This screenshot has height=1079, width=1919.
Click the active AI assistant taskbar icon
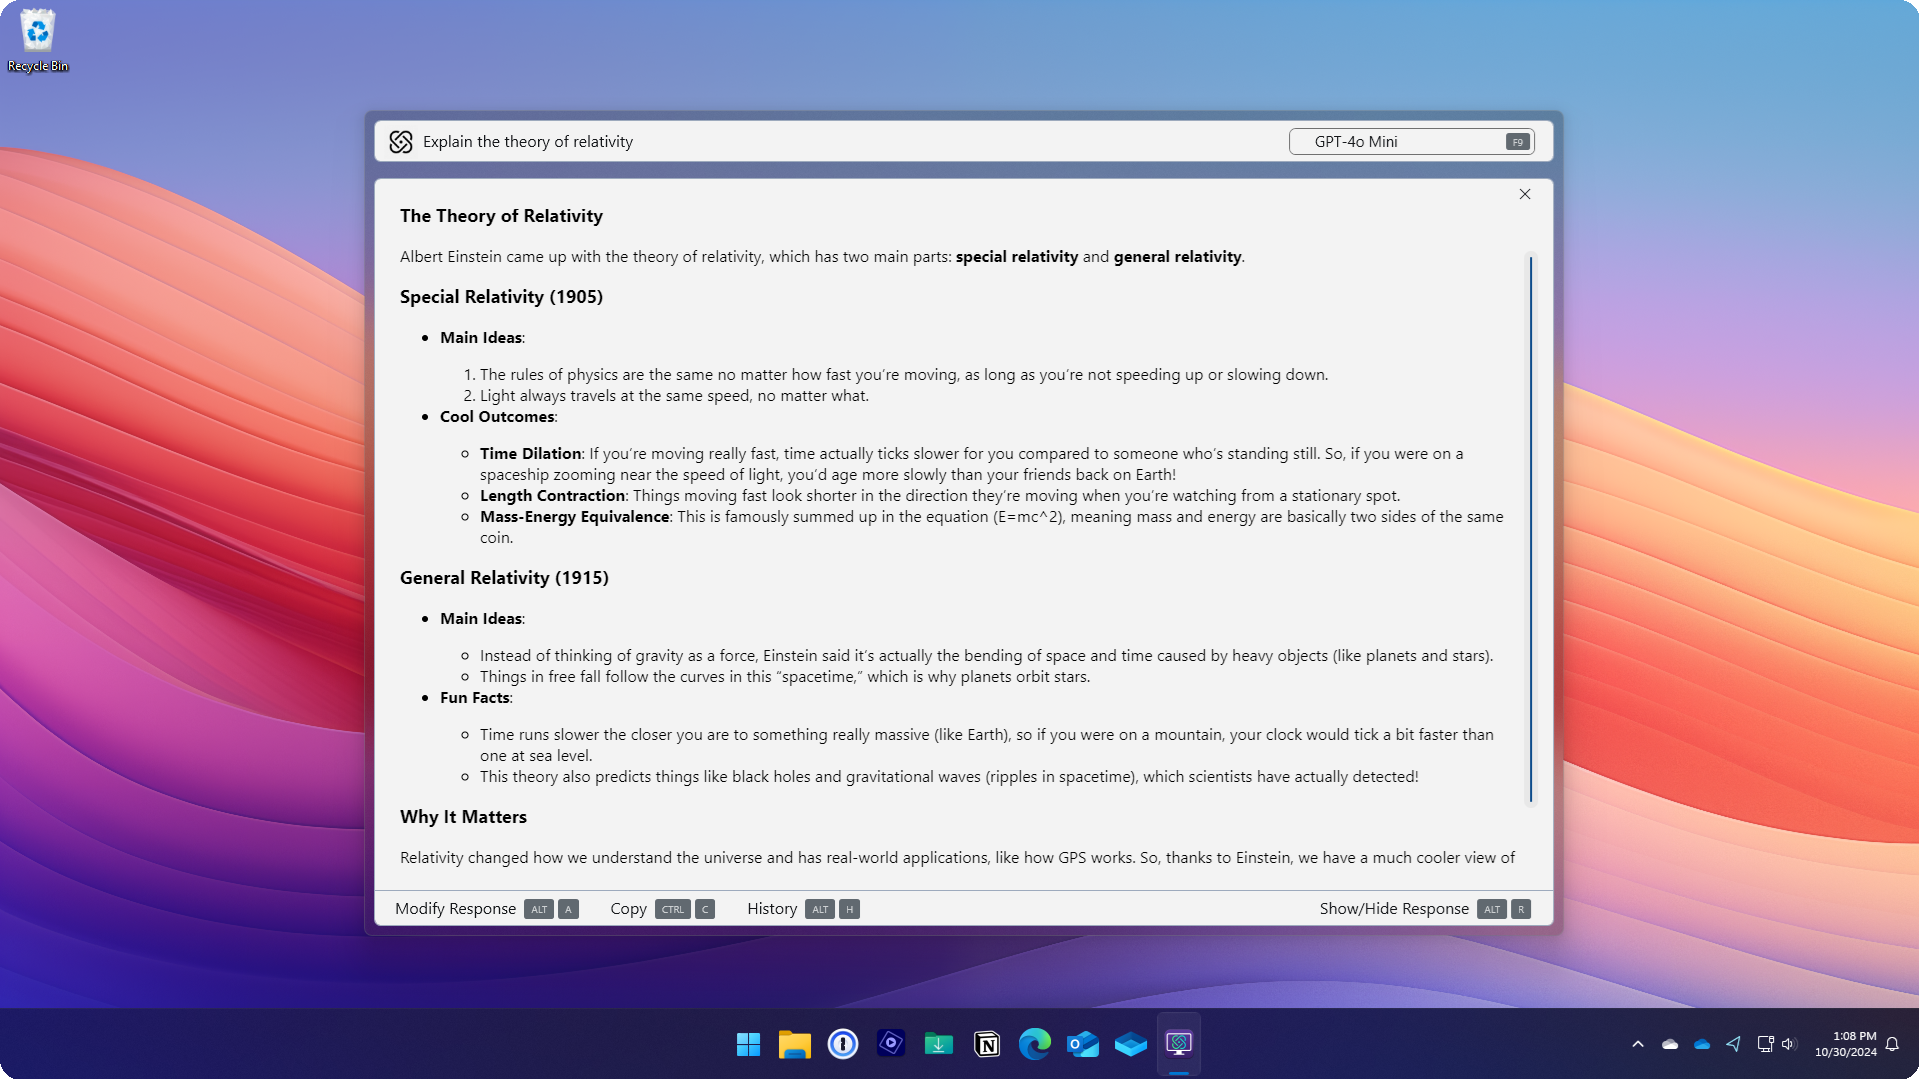point(1179,1044)
